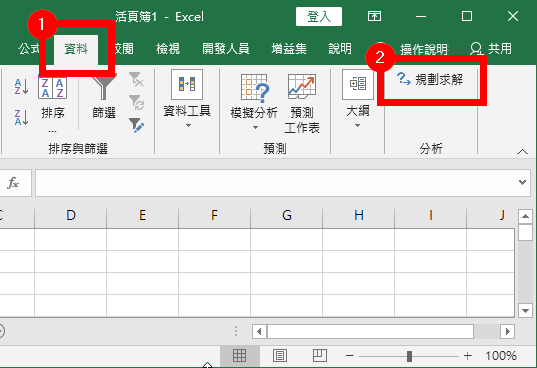Open the Help (說明) tab

340,49
